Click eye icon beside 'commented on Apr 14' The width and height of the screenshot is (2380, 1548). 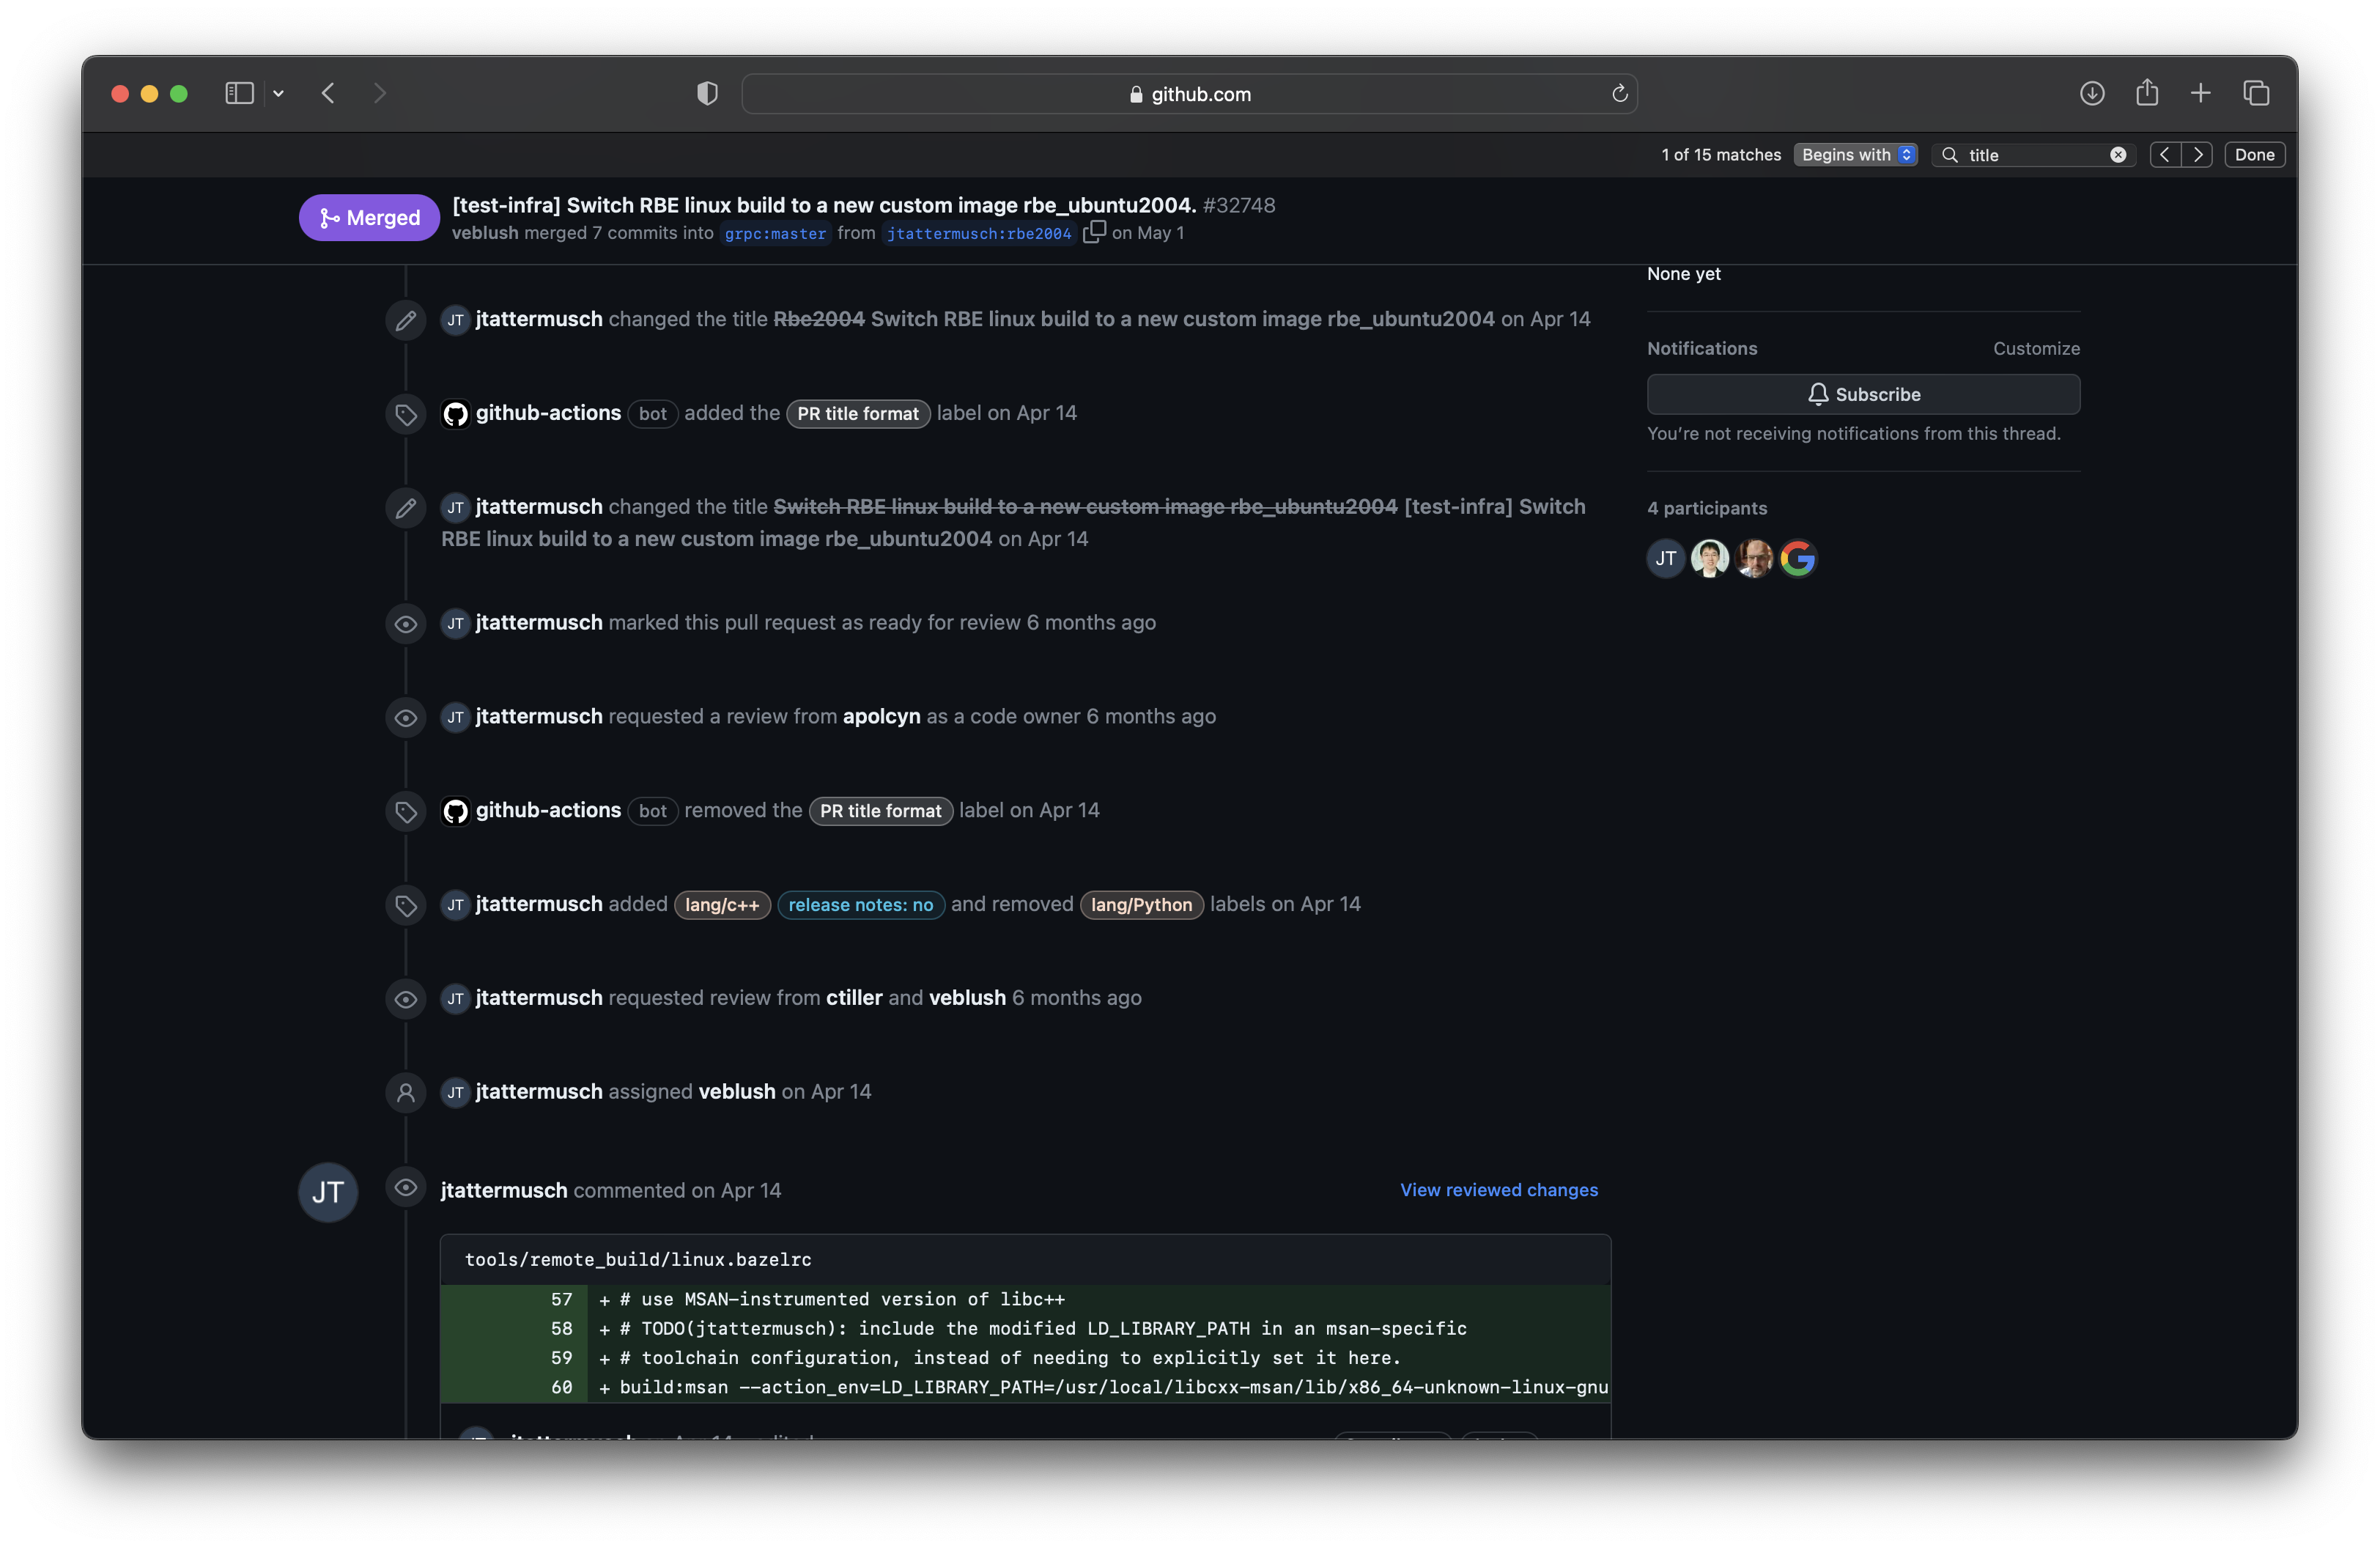pyautogui.click(x=405, y=1187)
